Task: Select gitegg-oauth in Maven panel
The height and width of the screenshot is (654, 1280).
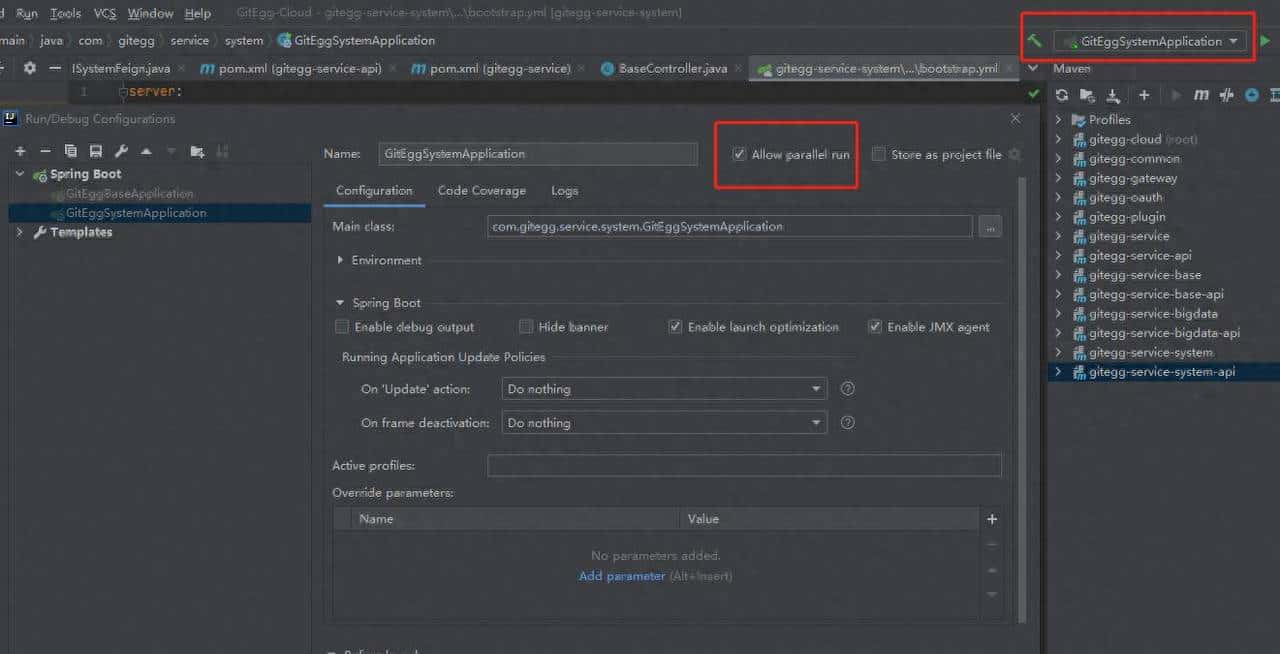Action: point(1125,198)
